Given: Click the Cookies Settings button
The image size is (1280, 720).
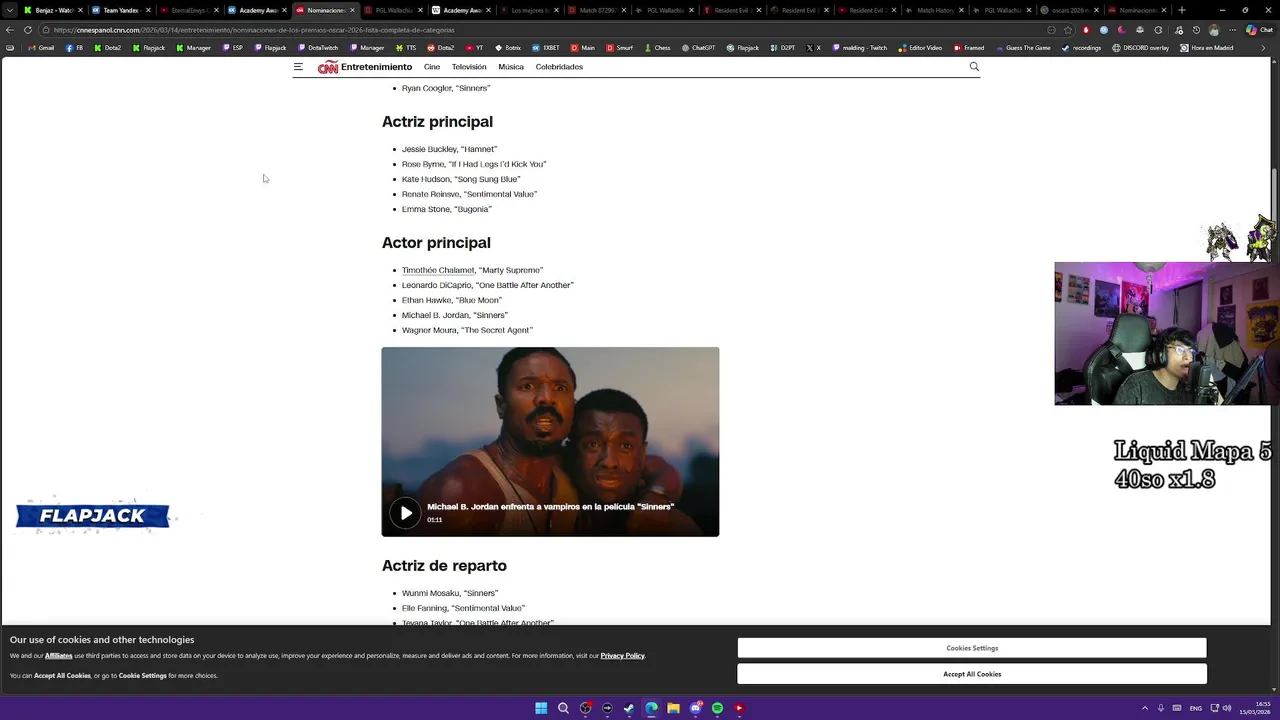Looking at the screenshot, I should (x=972, y=648).
